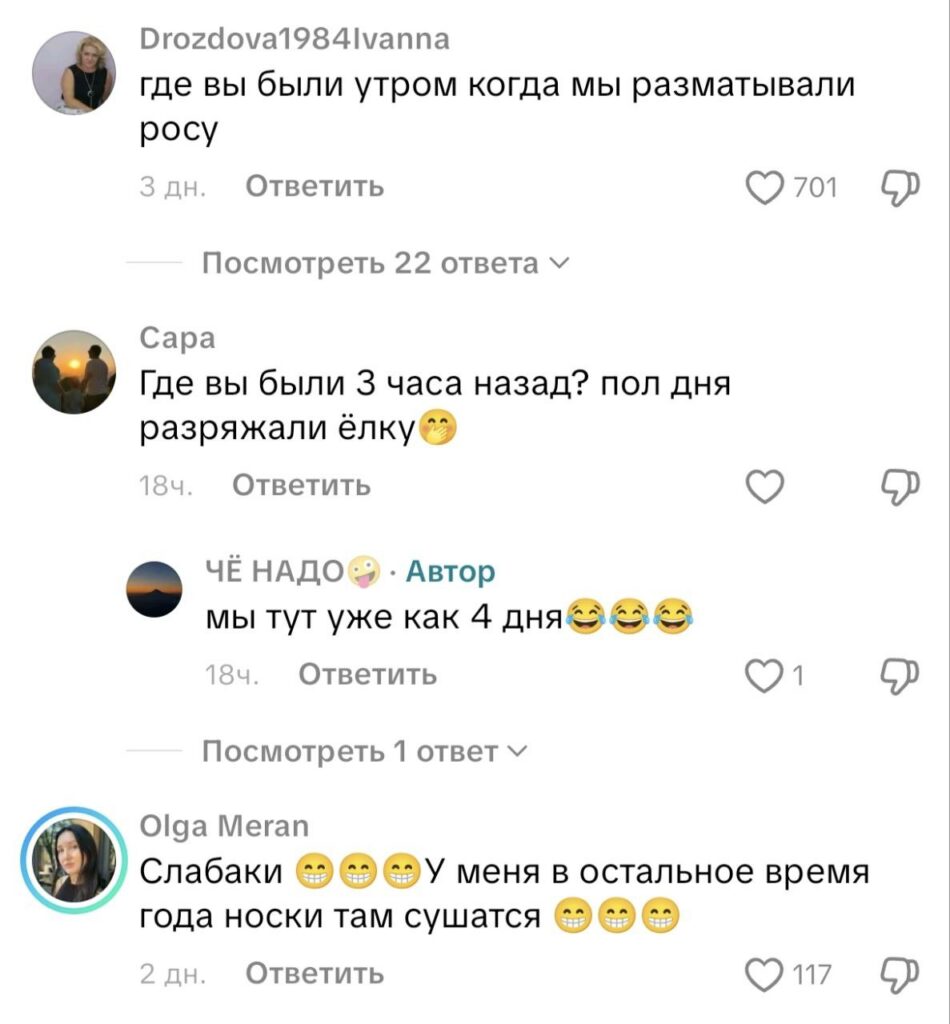Viewport: 950px width, 1024px height.
Task: Dislike Сара's comment with thumbs-down icon
Action: tap(900, 487)
